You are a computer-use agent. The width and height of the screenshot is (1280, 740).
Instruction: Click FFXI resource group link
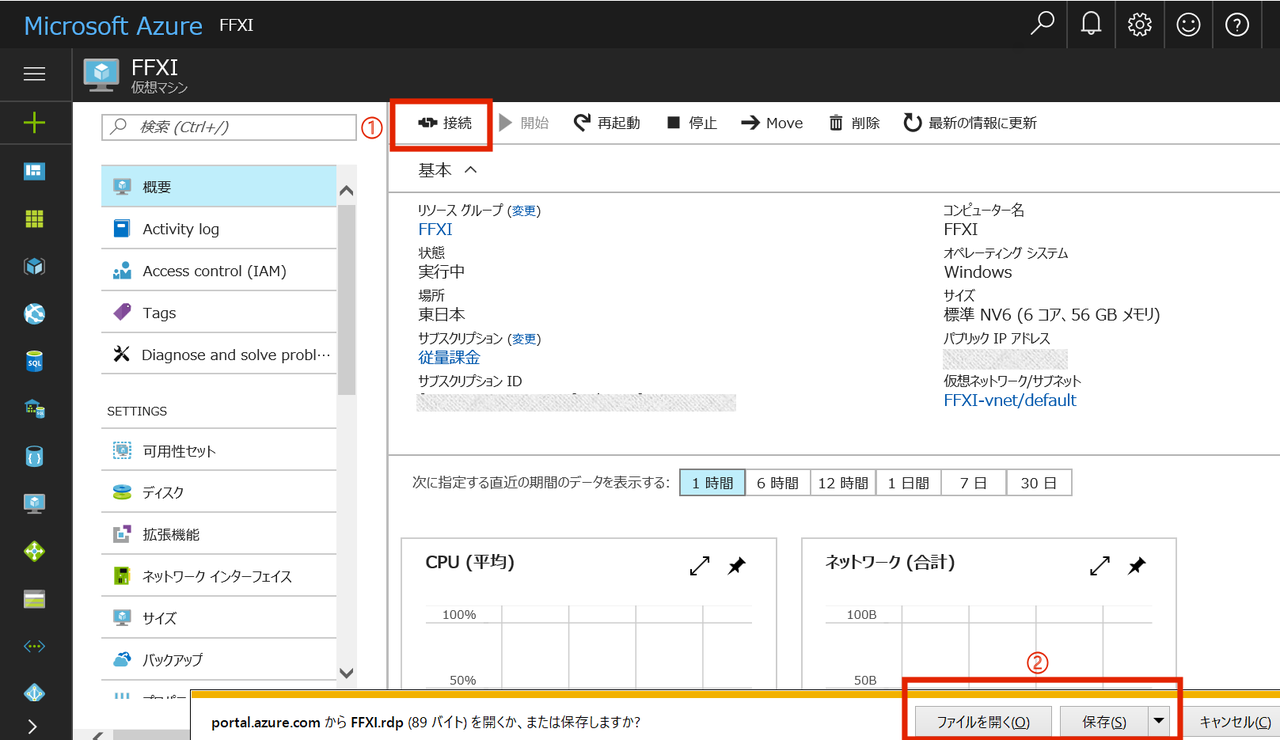(435, 230)
